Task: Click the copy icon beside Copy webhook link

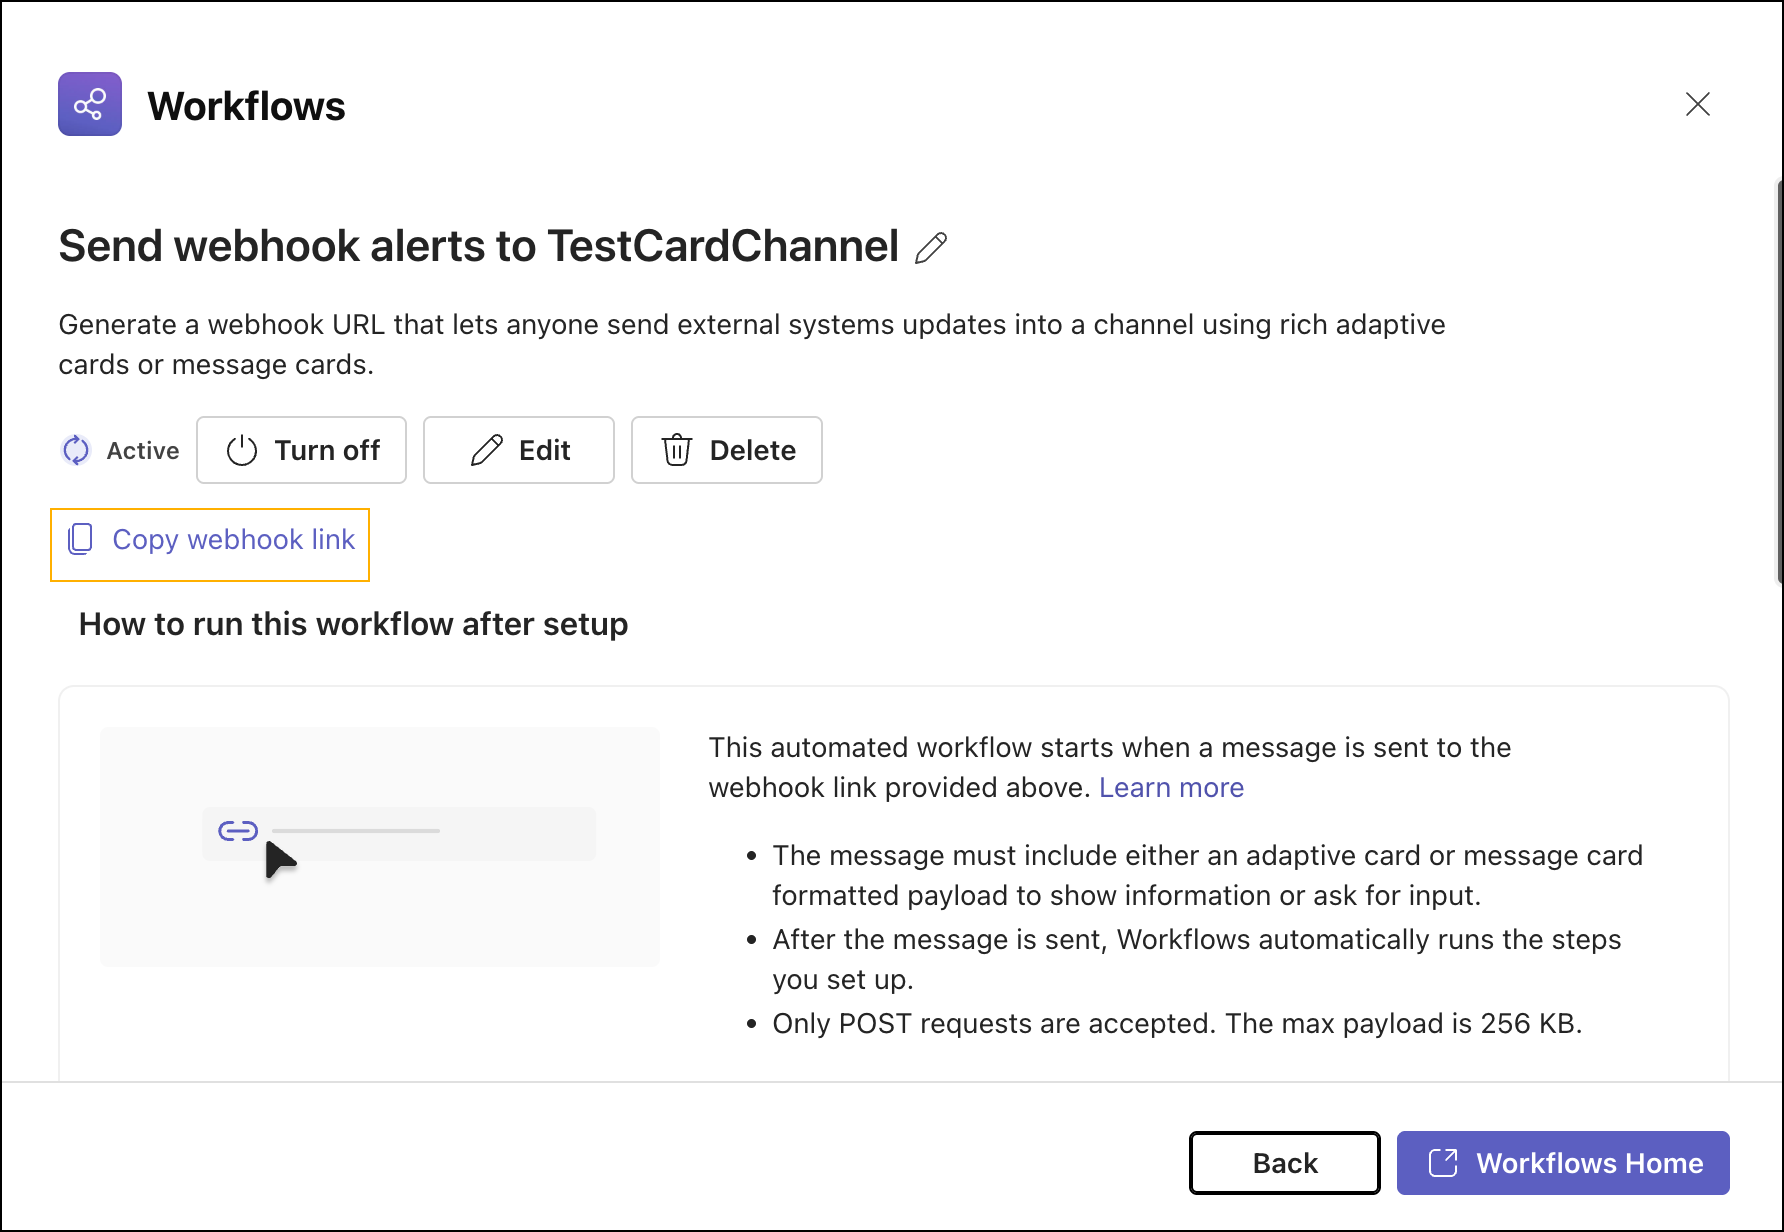Action: 80,540
